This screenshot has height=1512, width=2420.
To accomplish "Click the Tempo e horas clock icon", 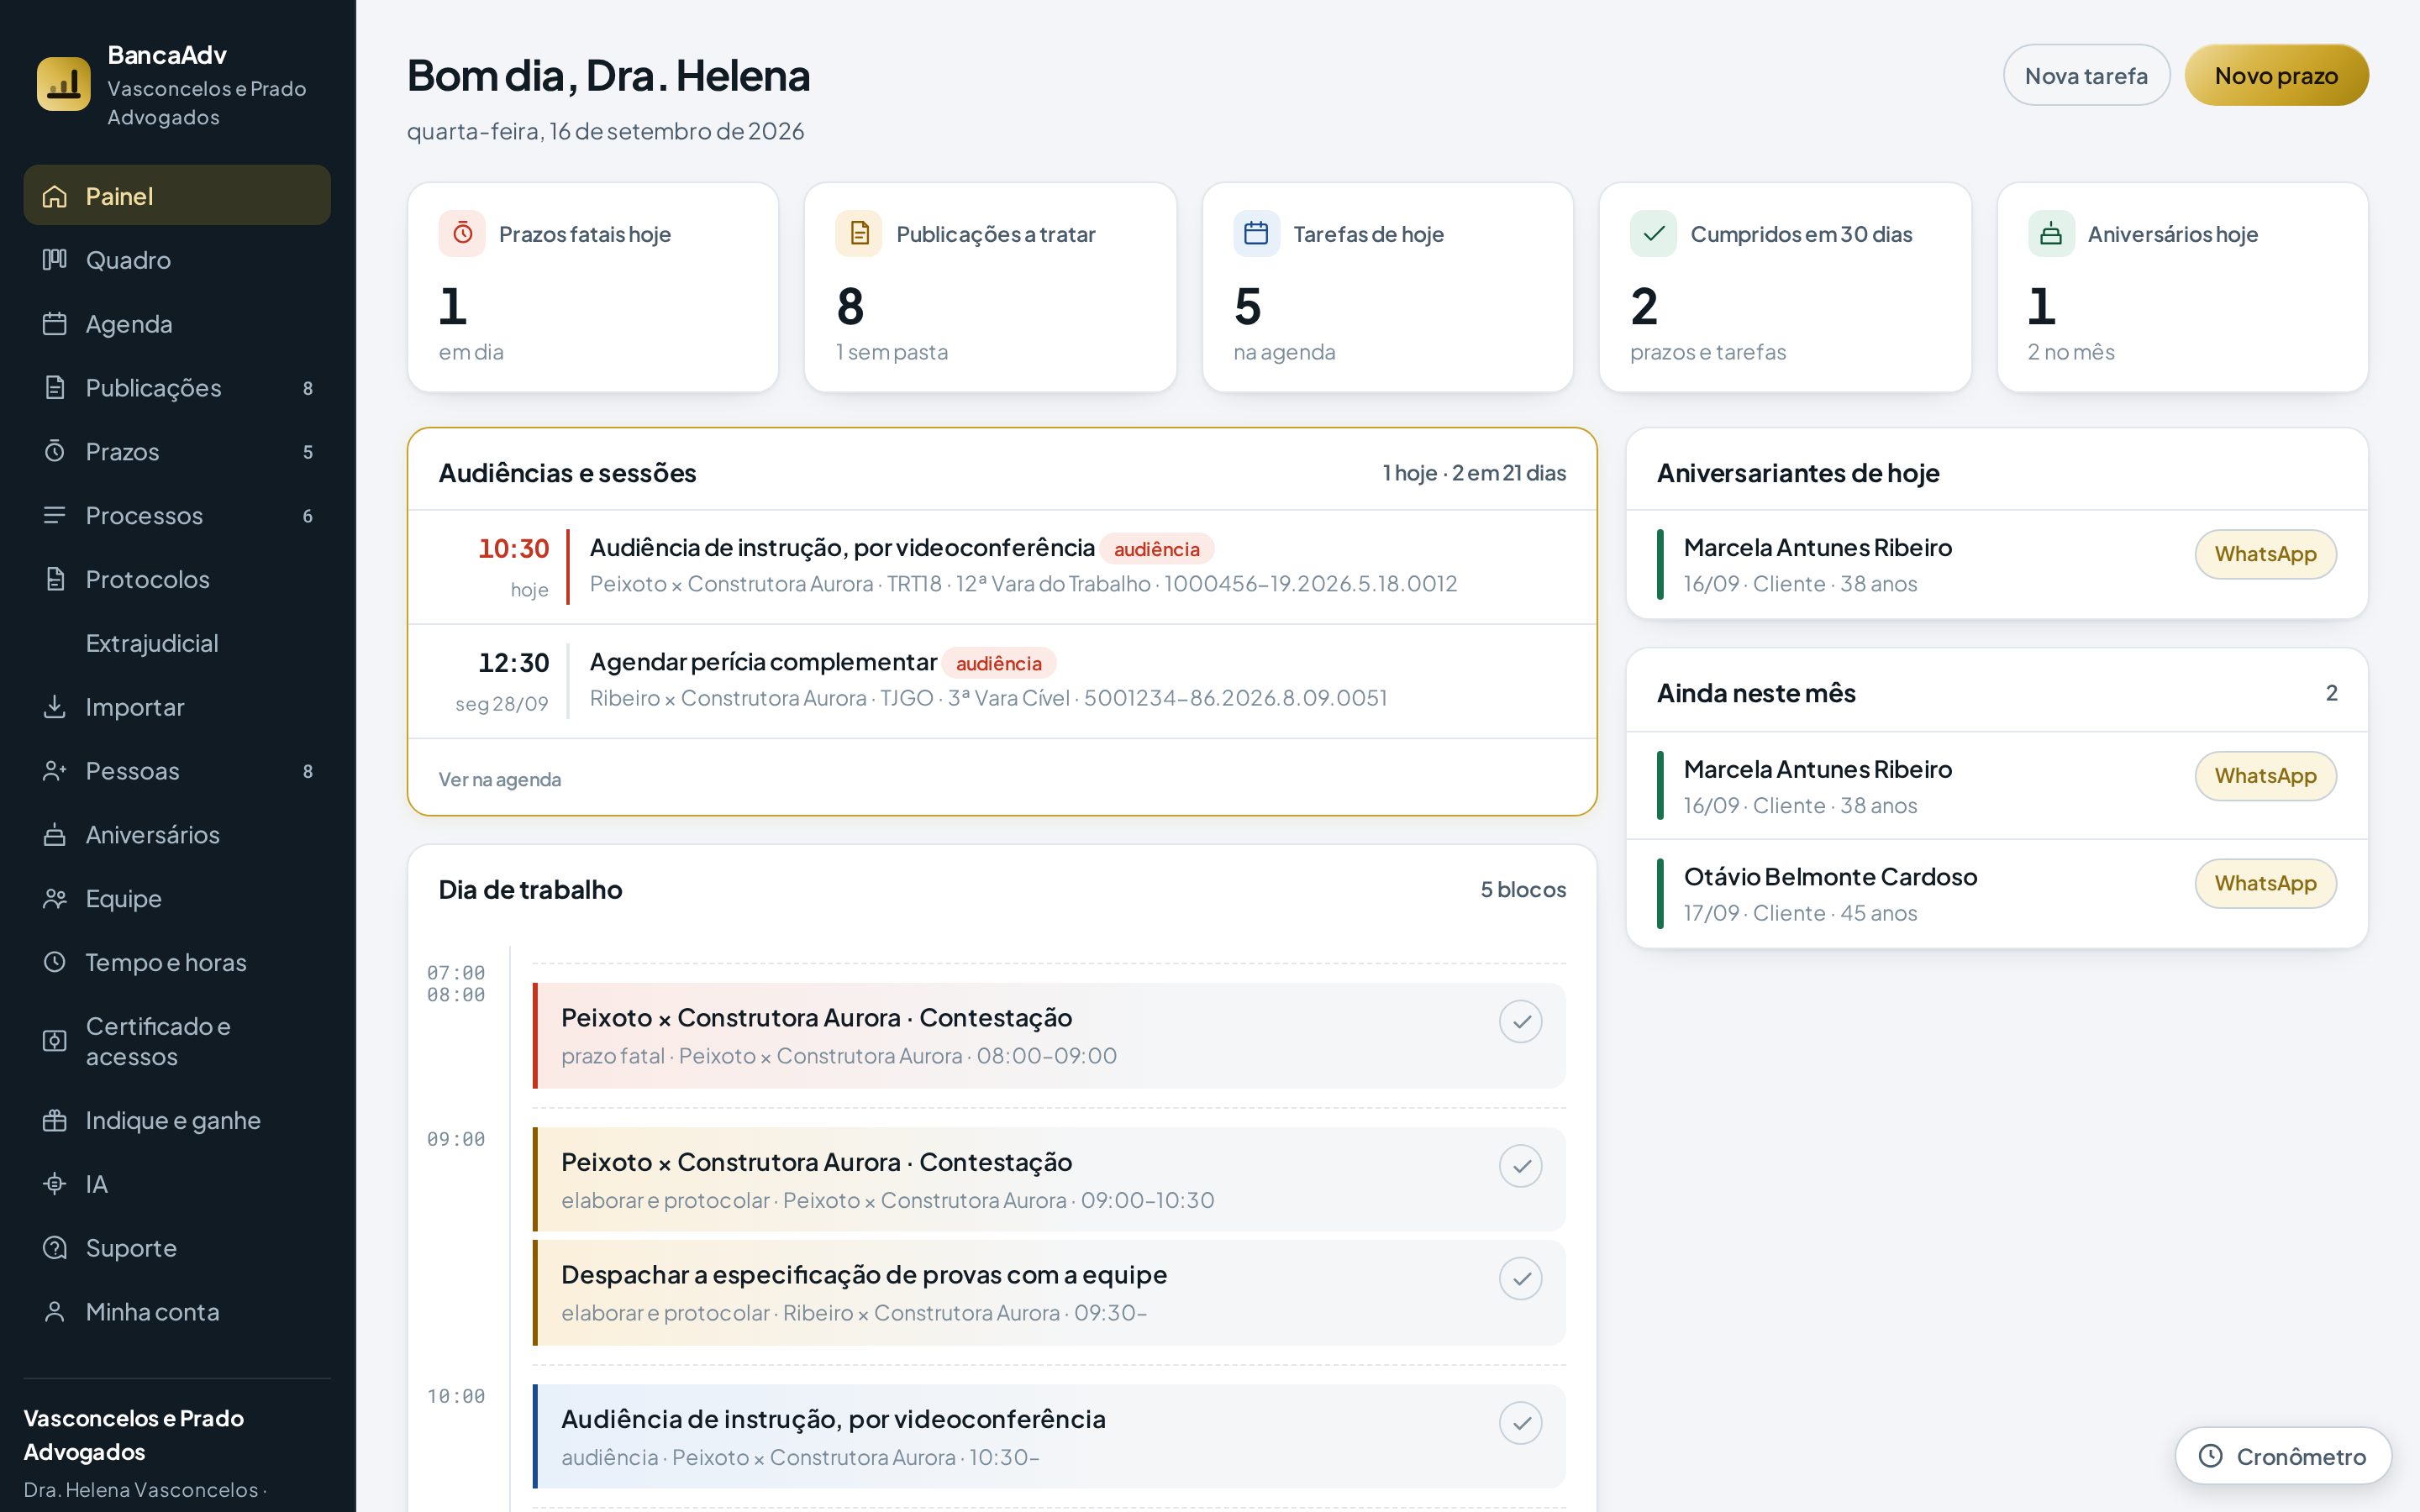I will tap(55, 963).
